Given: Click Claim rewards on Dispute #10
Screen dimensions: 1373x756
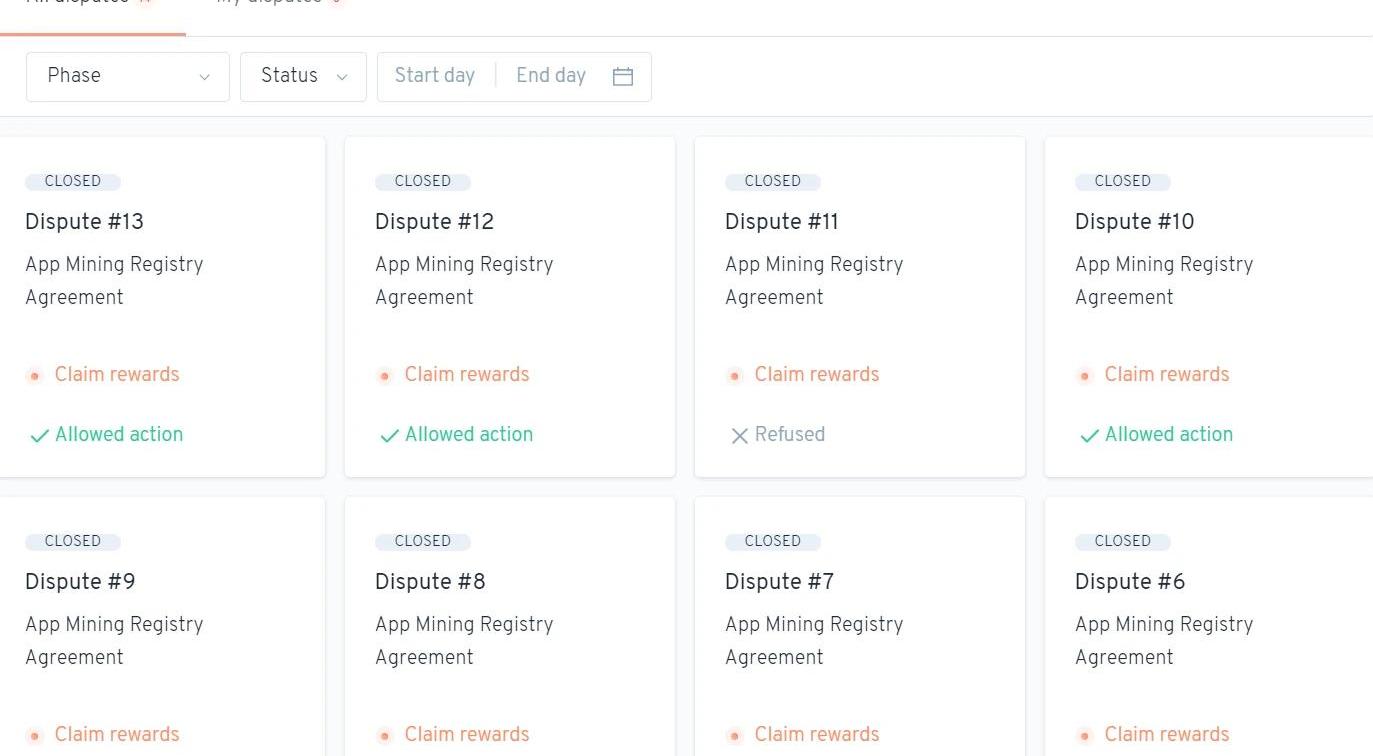Looking at the screenshot, I should pyautogui.click(x=1167, y=375).
